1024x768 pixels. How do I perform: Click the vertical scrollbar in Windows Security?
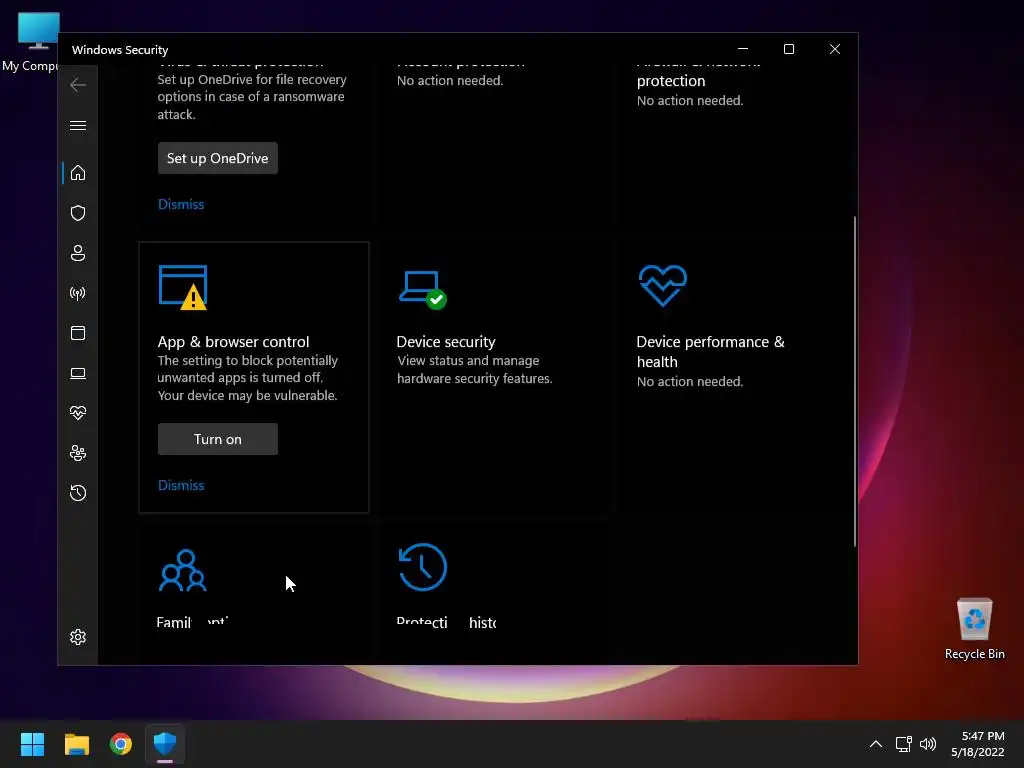tap(854, 381)
